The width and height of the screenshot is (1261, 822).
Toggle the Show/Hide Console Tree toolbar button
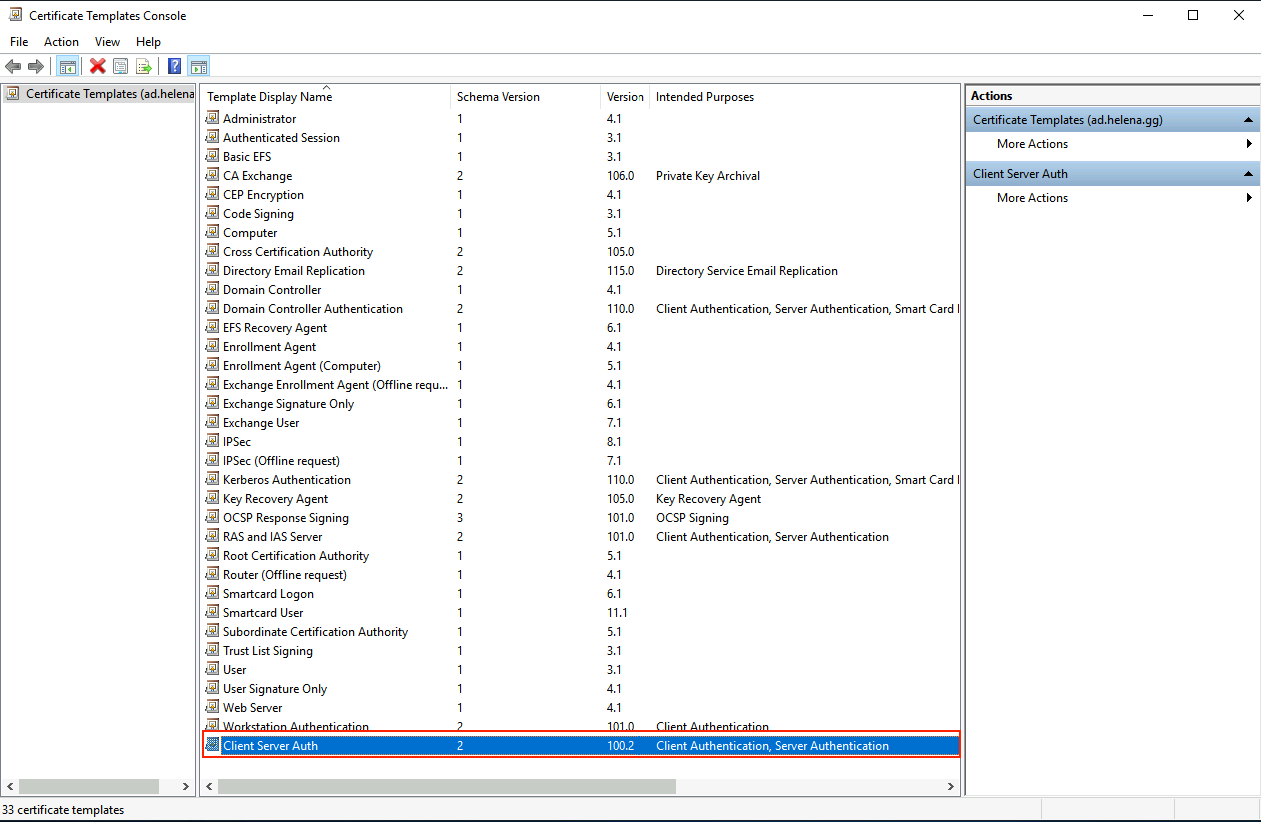(x=68, y=67)
